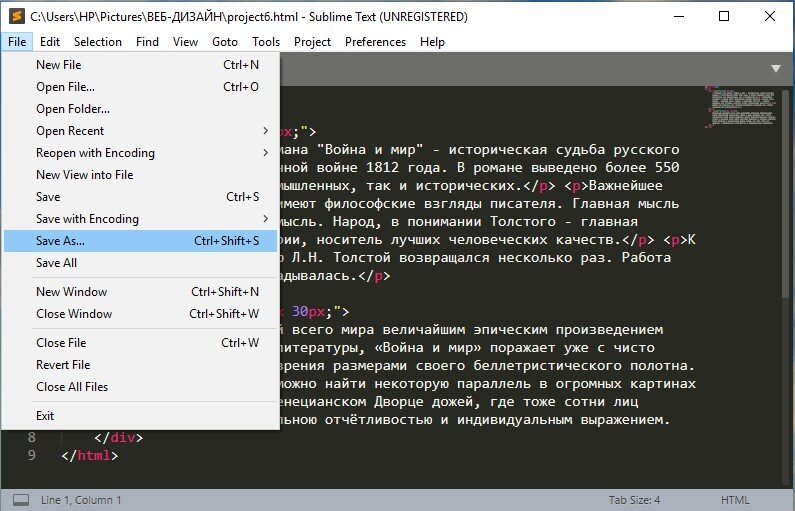The height and width of the screenshot is (511, 795).
Task: Choose Close Window menu entry
Action: pos(140,314)
